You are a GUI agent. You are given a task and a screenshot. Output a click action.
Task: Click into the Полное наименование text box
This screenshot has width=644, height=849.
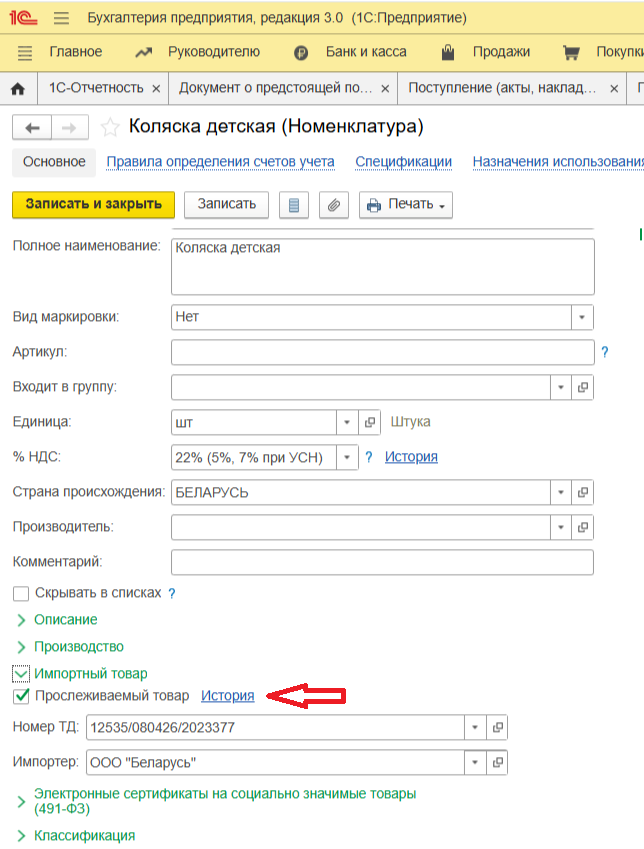pyautogui.click(x=382, y=267)
